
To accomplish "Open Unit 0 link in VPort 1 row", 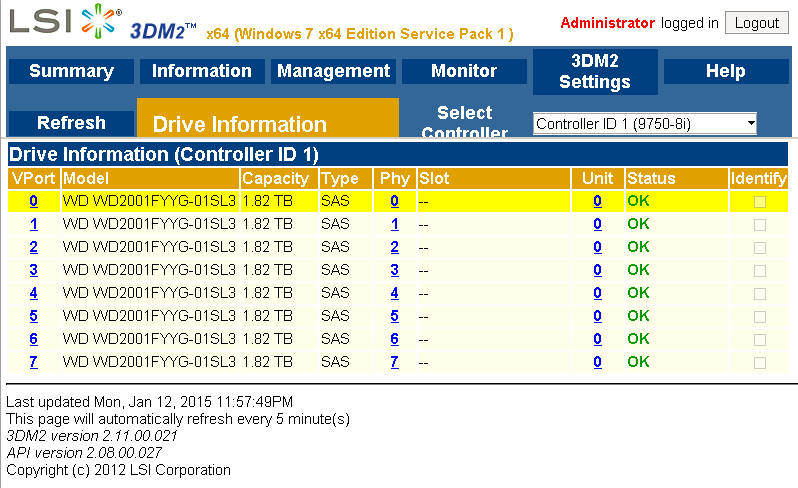I will coord(597,224).
